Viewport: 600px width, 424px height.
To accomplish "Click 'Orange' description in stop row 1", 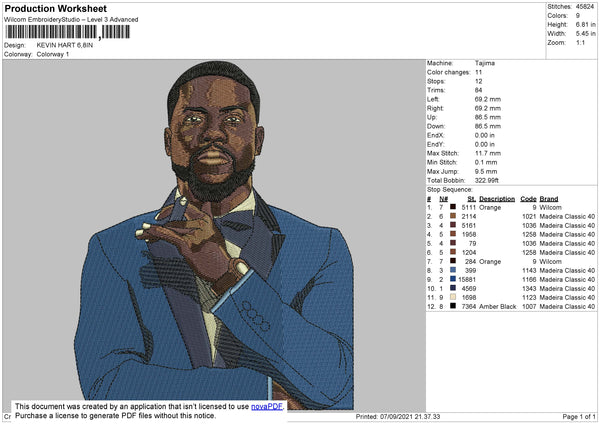I will tap(490, 207).
